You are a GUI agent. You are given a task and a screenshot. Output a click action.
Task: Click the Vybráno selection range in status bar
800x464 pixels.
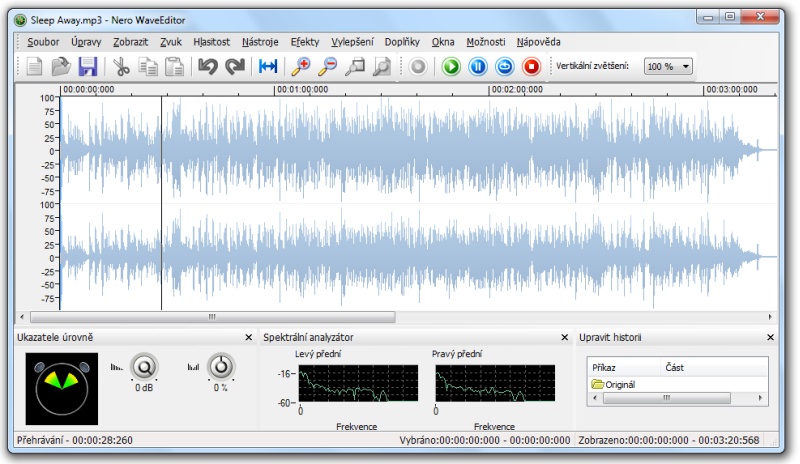[x=485, y=441]
